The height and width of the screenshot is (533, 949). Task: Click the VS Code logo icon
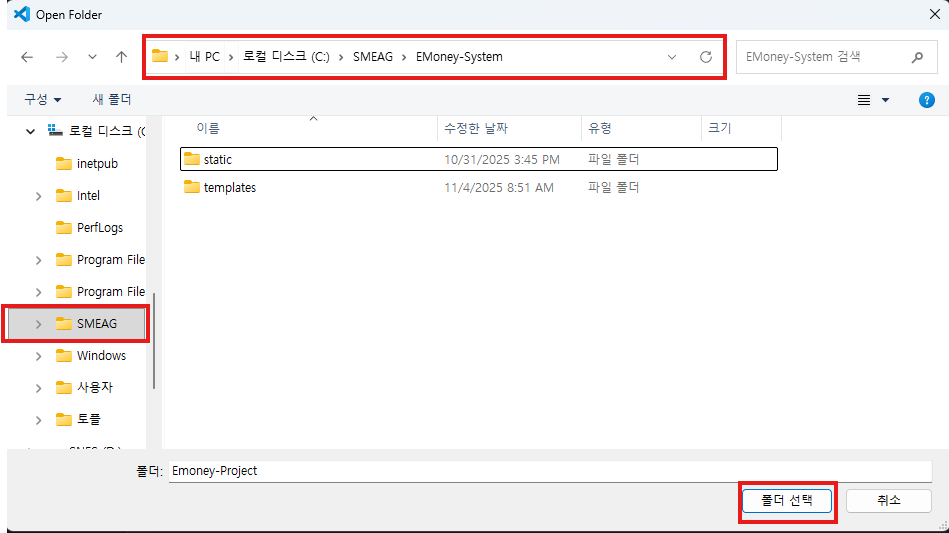coord(22,14)
